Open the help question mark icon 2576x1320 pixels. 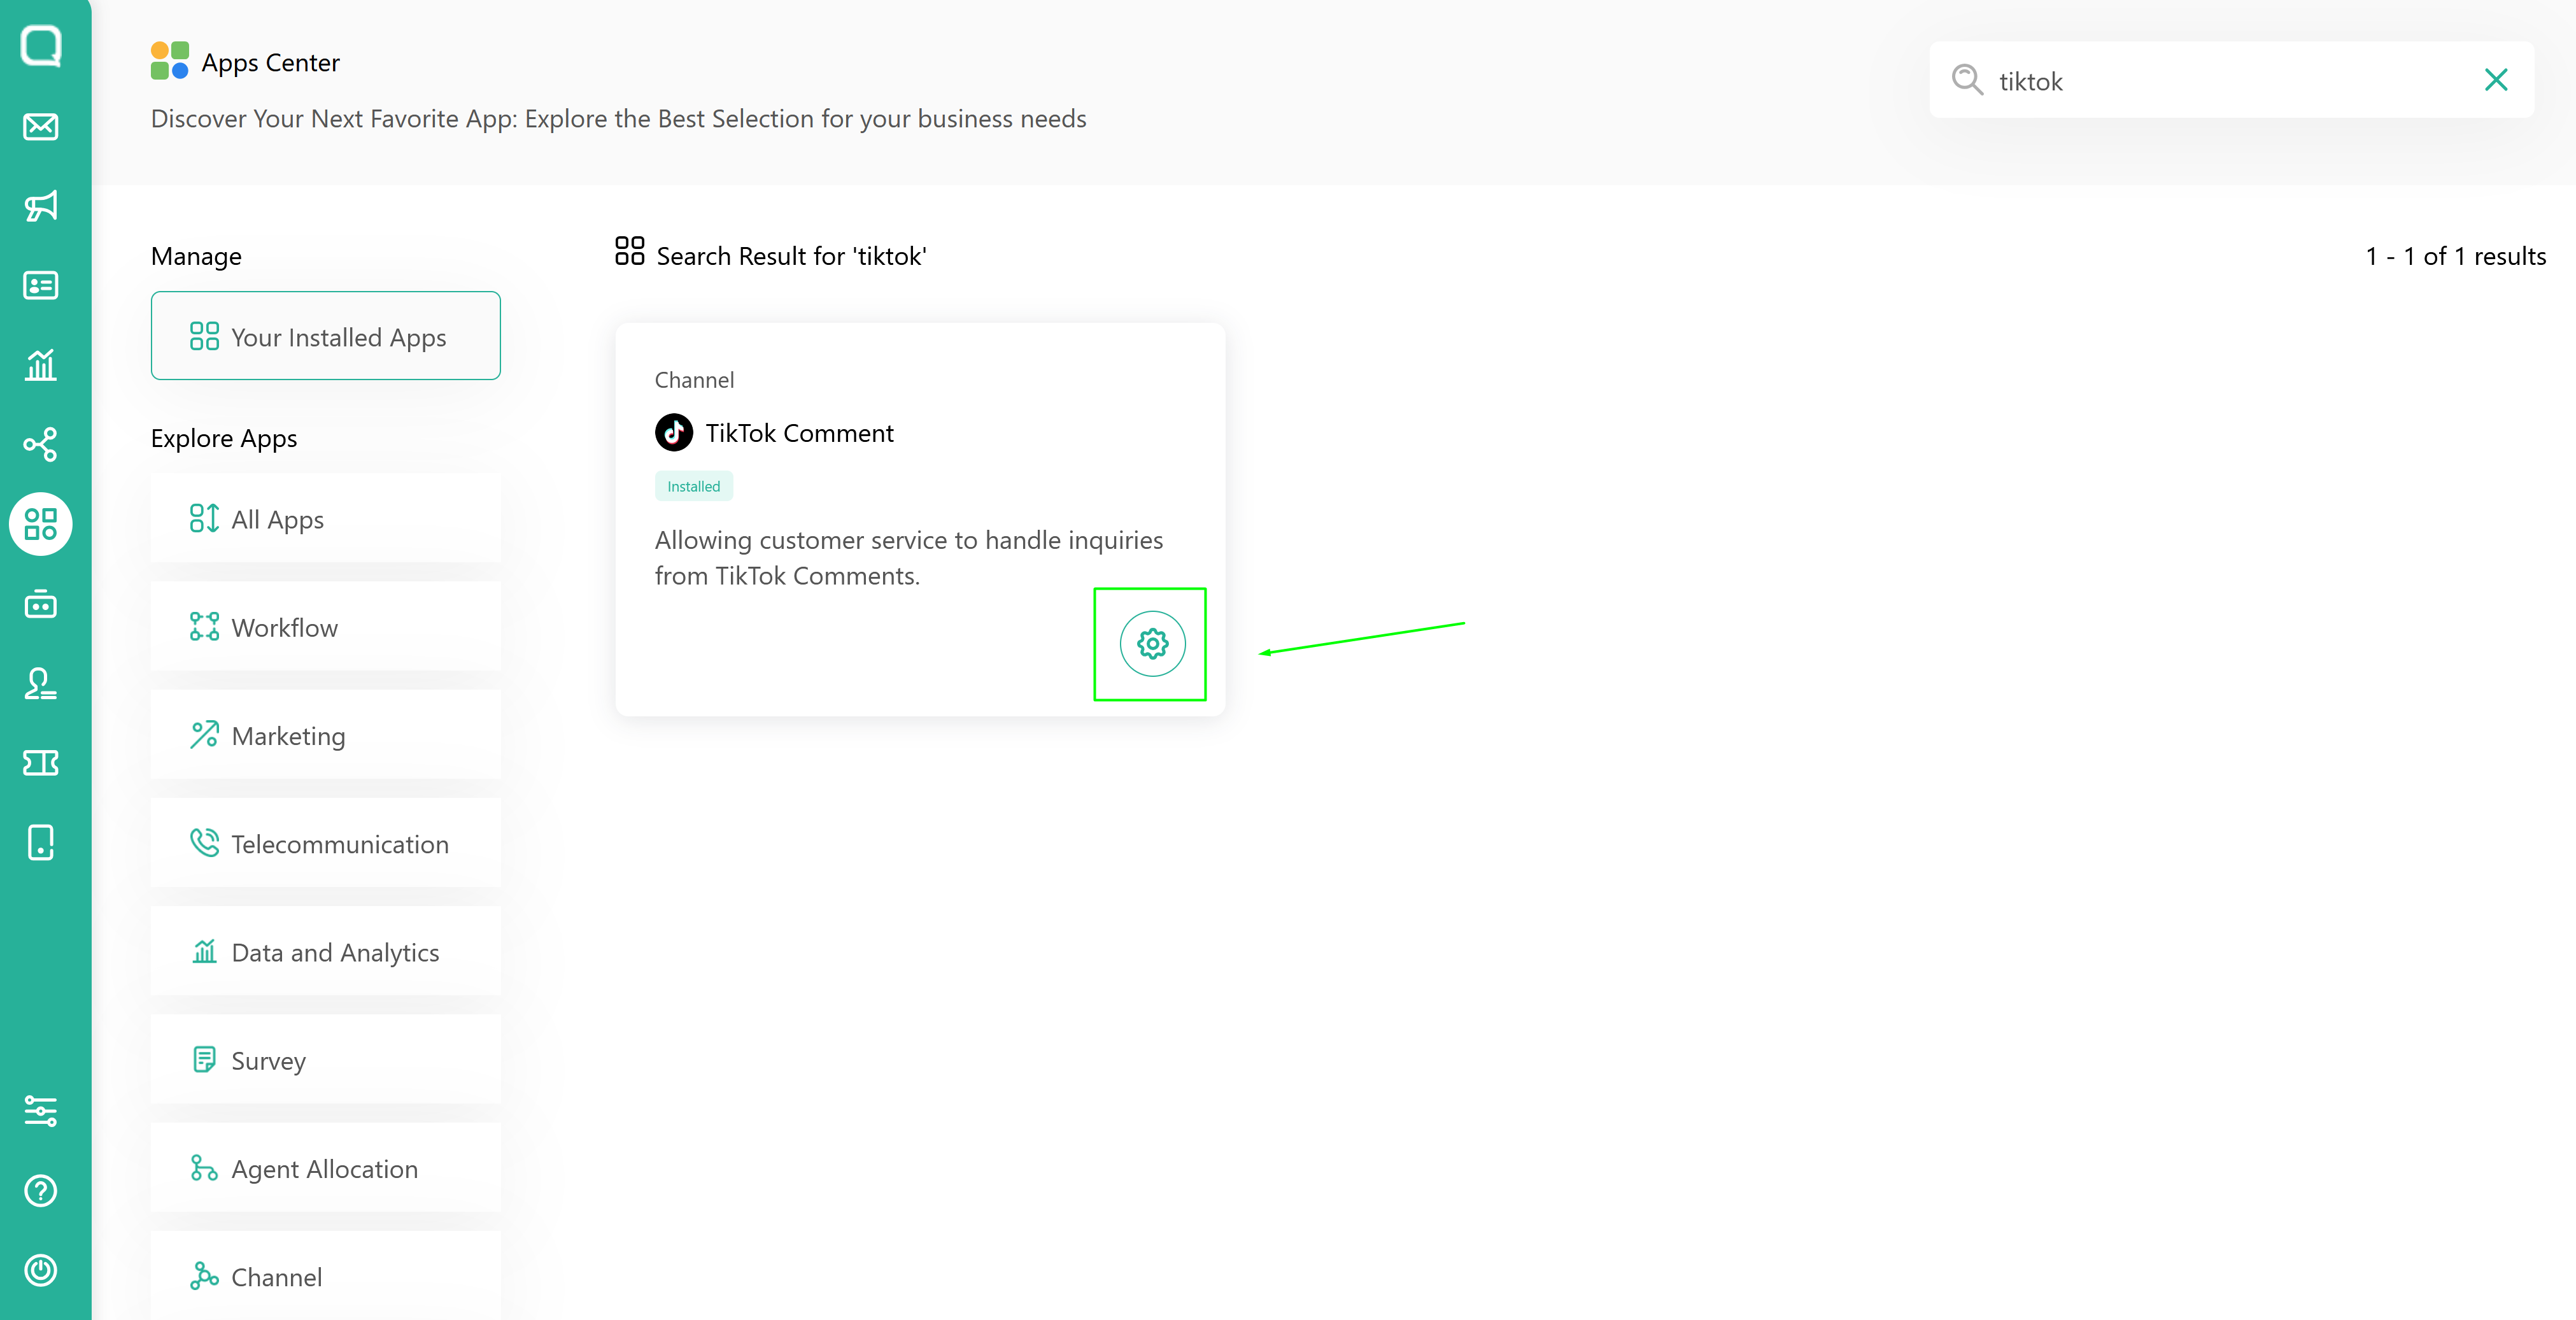click(41, 1191)
